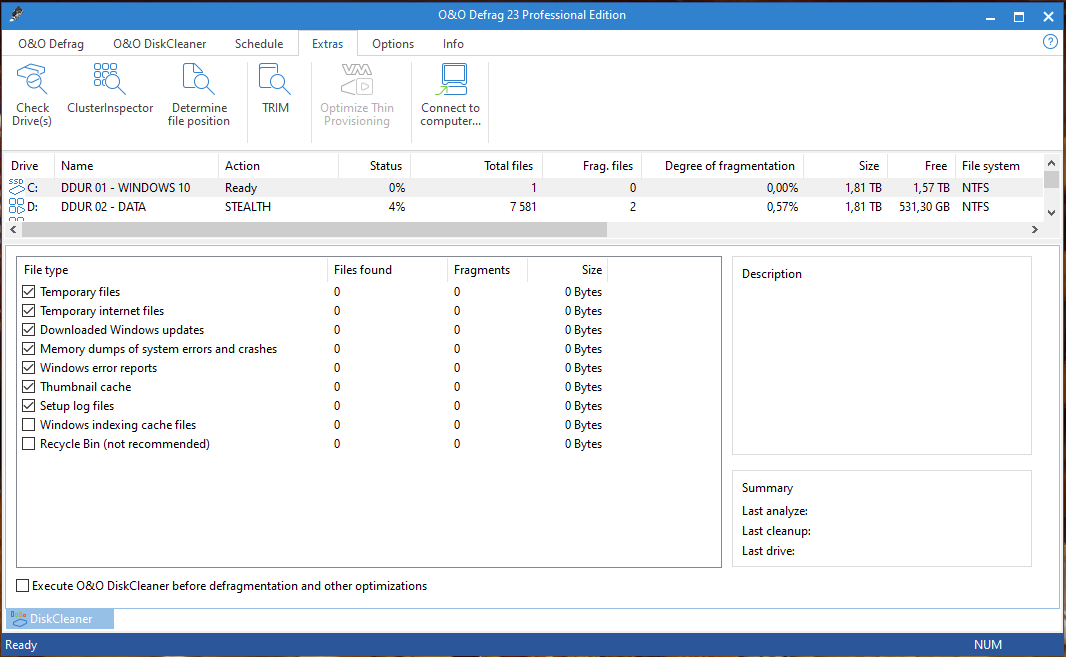Open help via the question mark icon

1050,42
